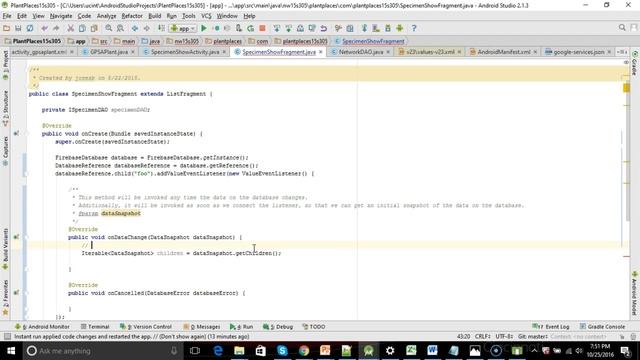Open the Event Log panel
Viewport: 640px width, 360px height.
[551, 327]
